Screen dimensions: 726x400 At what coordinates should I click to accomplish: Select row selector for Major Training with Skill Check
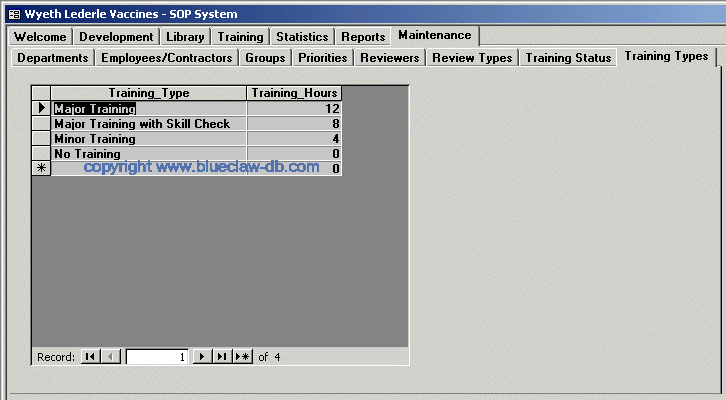[x=41, y=123]
